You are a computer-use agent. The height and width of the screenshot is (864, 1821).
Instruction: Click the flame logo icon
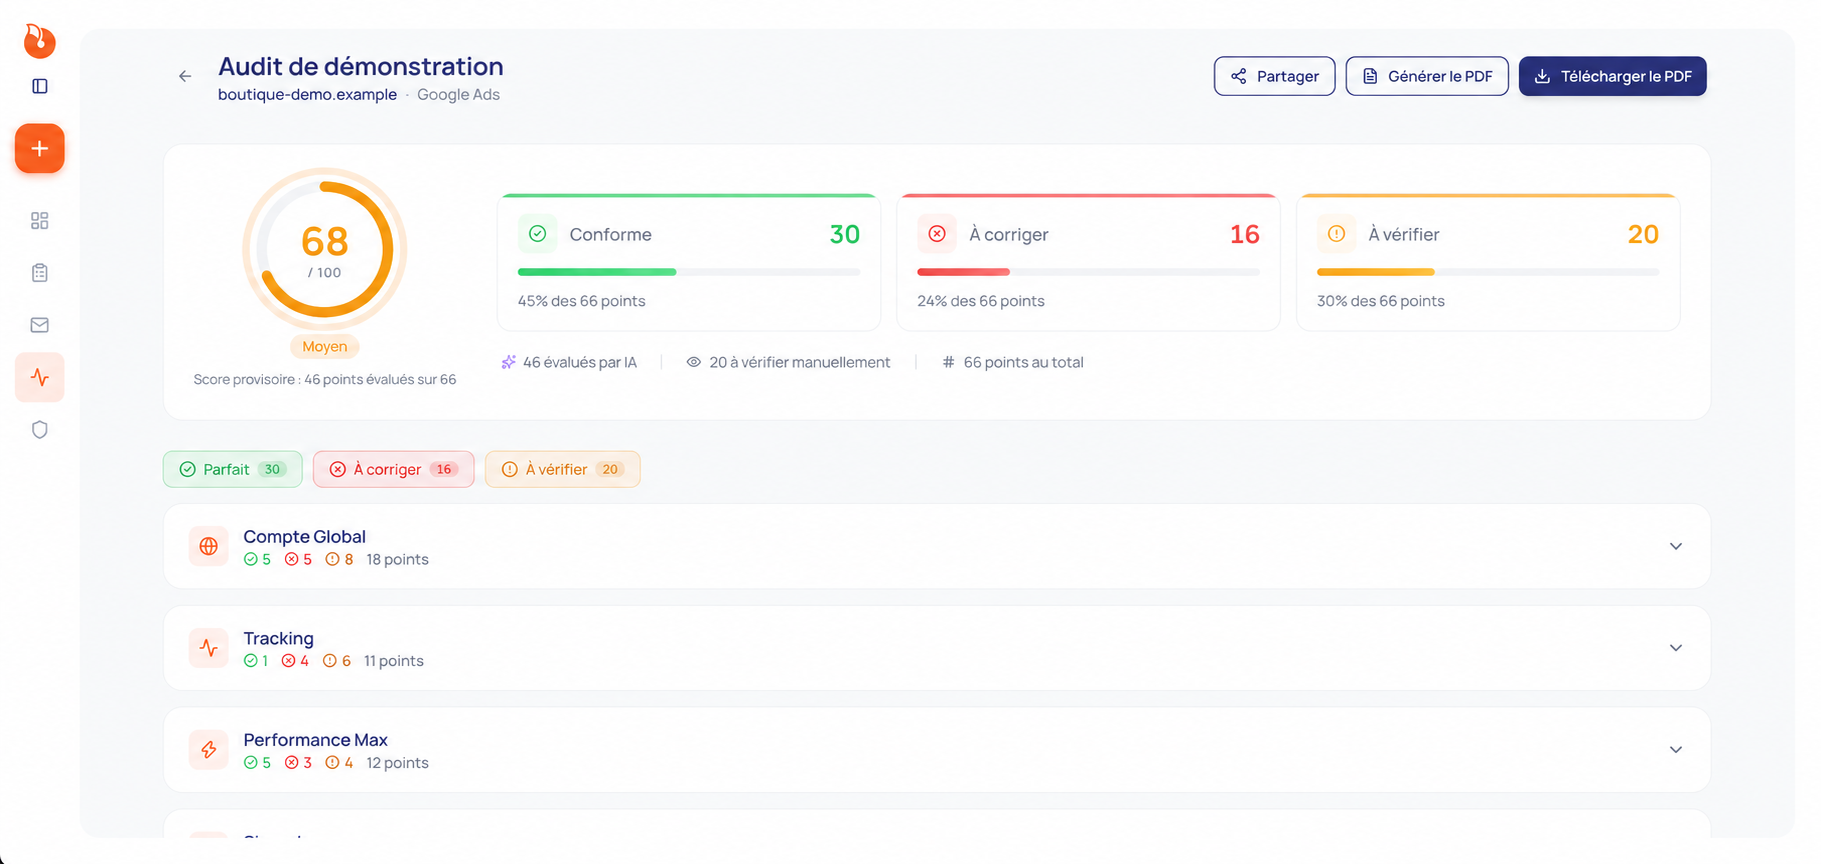[39, 41]
